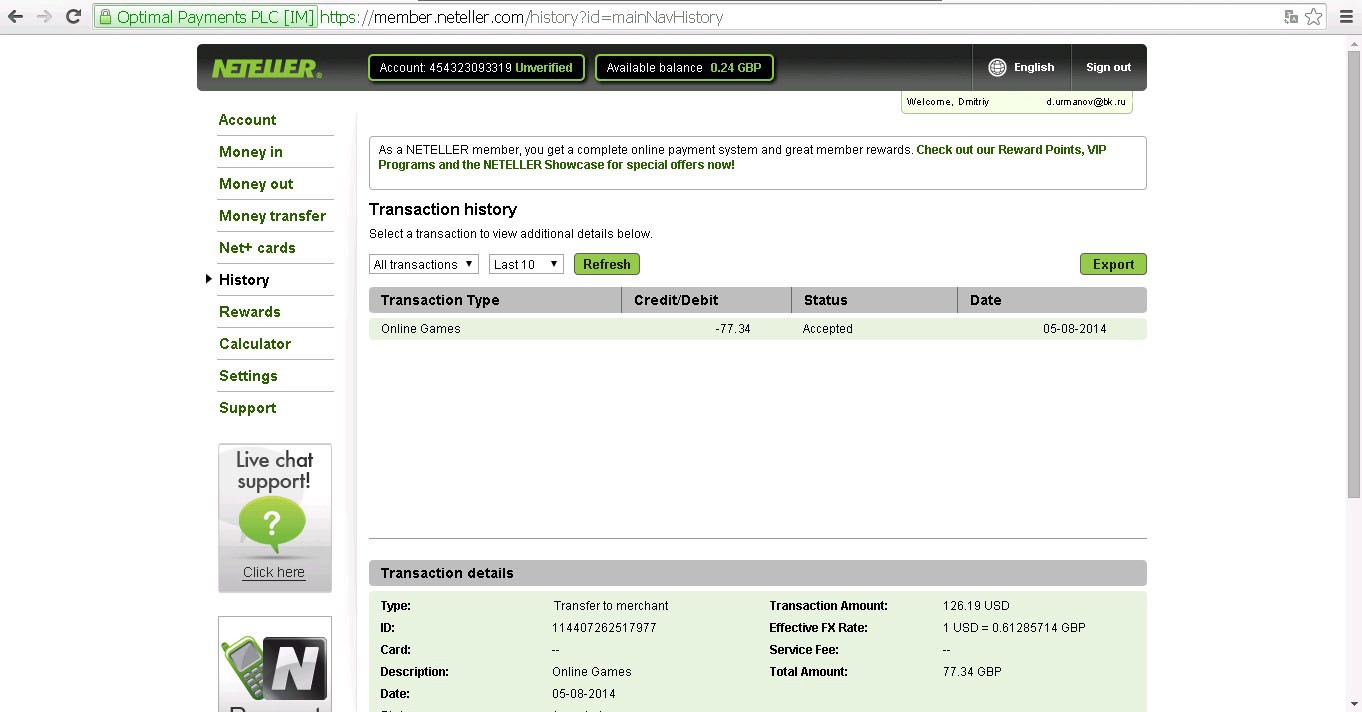Click the Available balance 0.24 GBP badge
Viewport: 1362px width, 712px height.
(684, 68)
